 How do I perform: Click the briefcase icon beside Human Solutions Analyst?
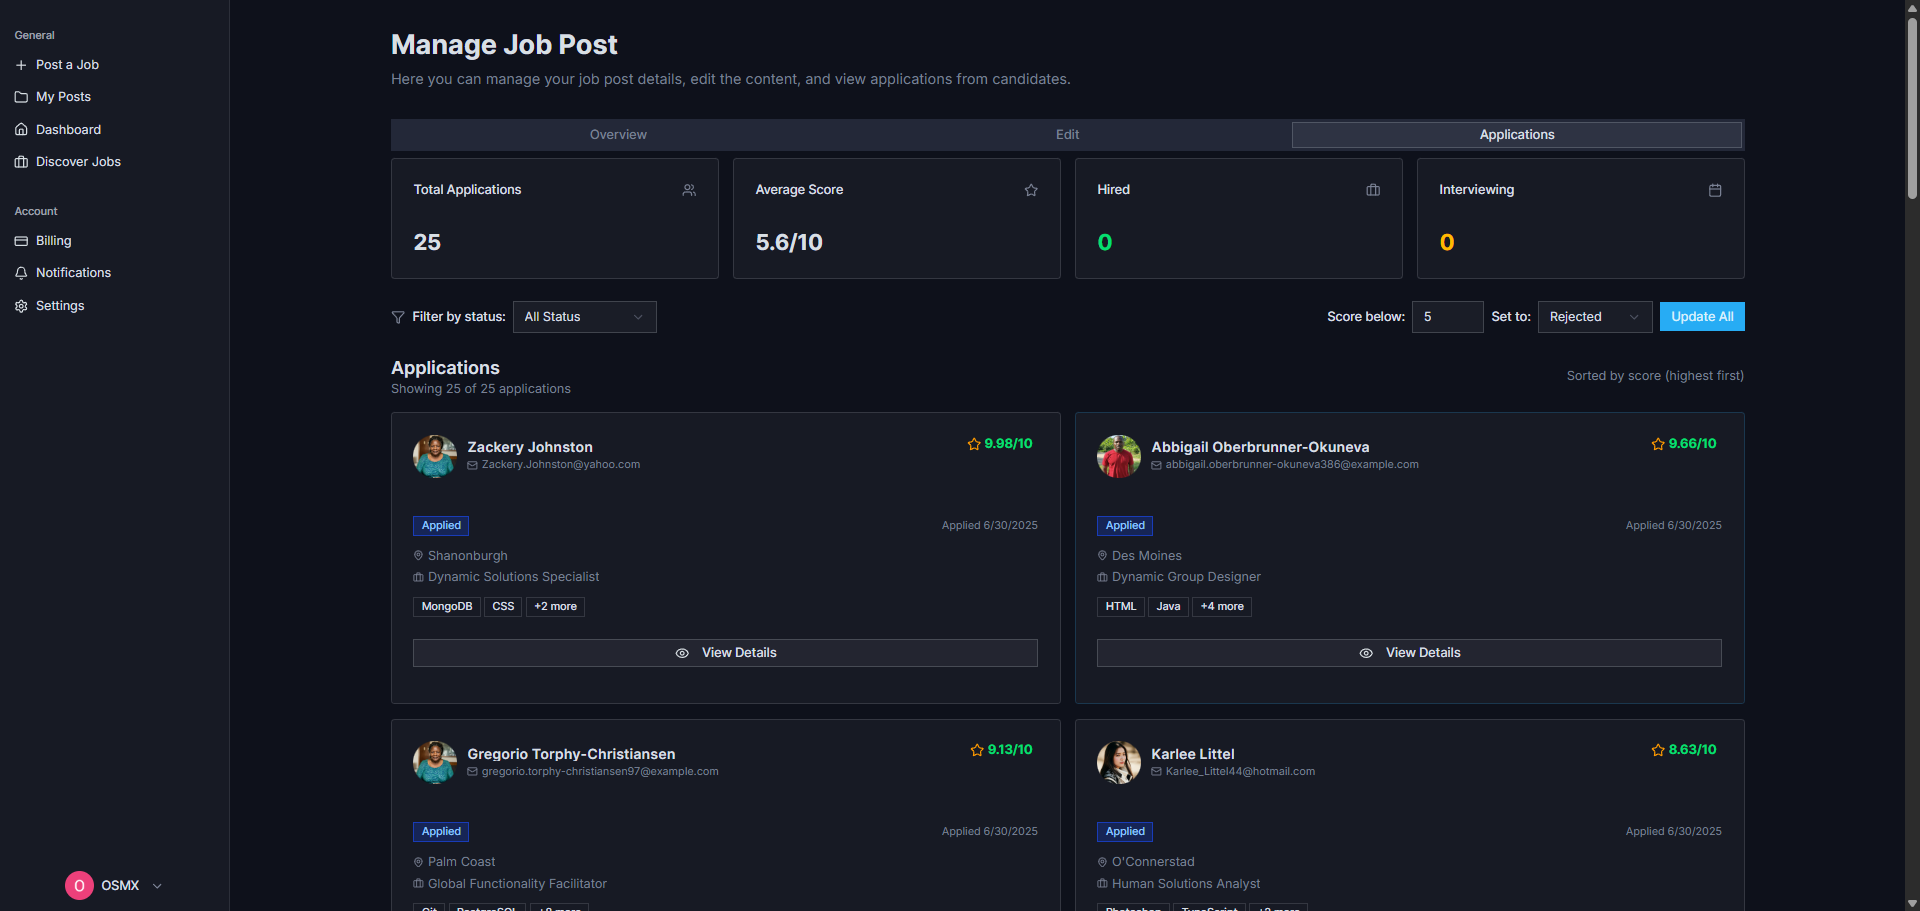[x=1102, y=884]
